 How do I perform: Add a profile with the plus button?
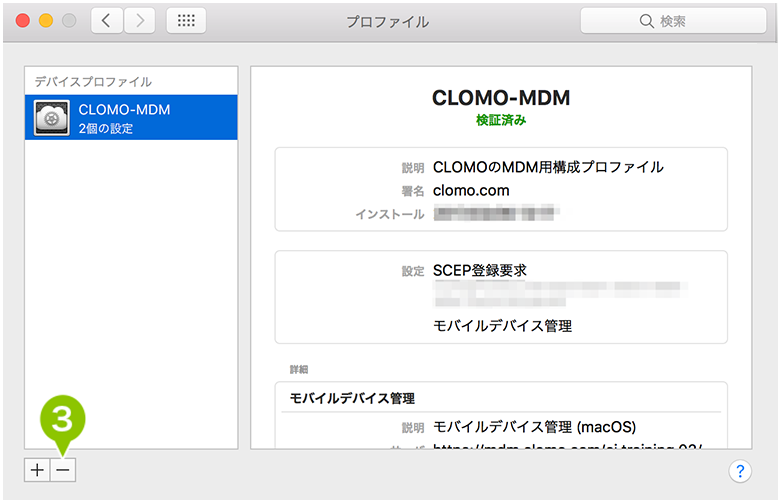click(x=37, y=470)
